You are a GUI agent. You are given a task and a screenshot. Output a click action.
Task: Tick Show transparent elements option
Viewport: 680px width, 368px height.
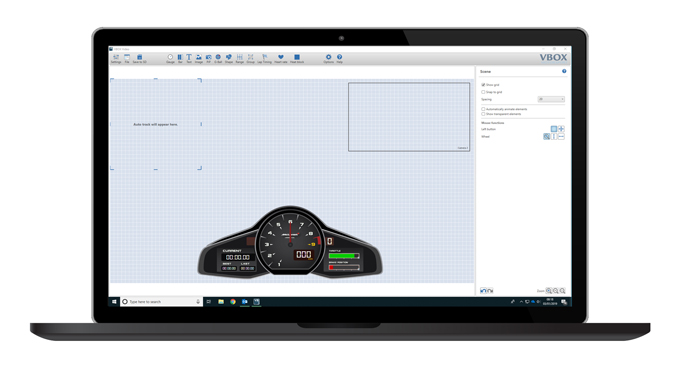pyautogui.click(x=483, y=114)
